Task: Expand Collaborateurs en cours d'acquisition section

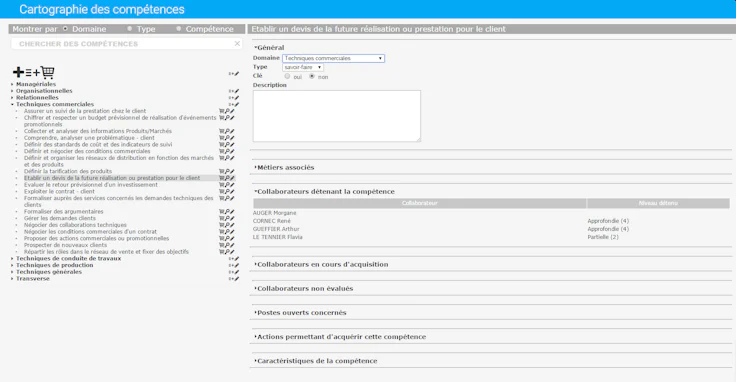Action: pyautogui.click(x=322, y=265)
